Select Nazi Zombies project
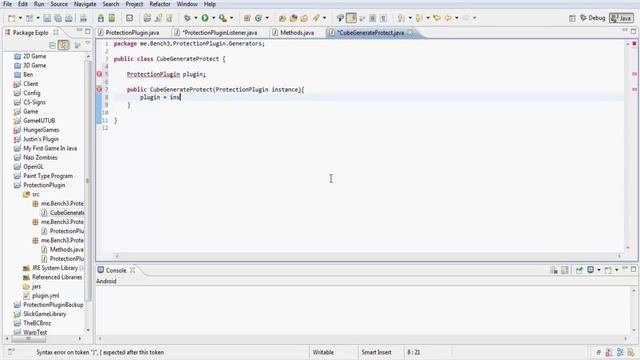This screenshot has height=360, width=640. click(40, 158)
